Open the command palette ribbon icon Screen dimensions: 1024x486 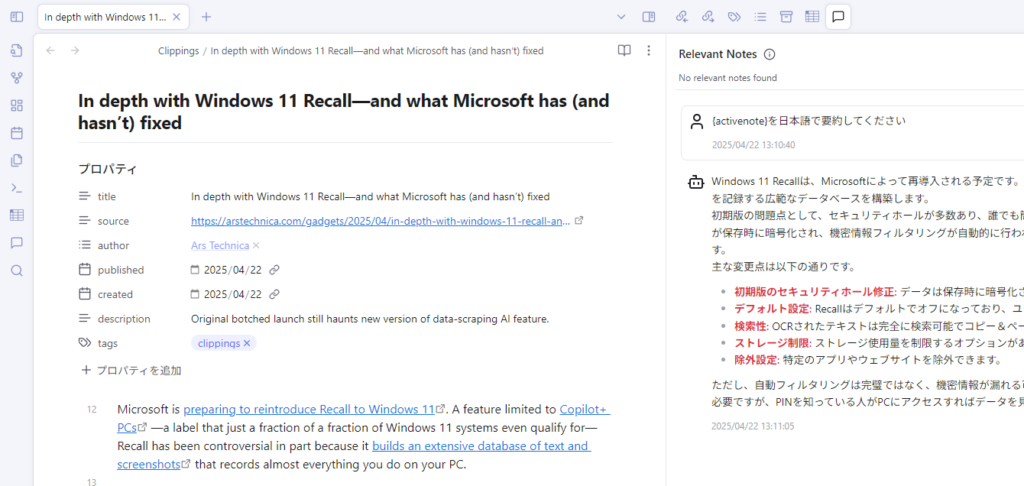coord(17,188)
